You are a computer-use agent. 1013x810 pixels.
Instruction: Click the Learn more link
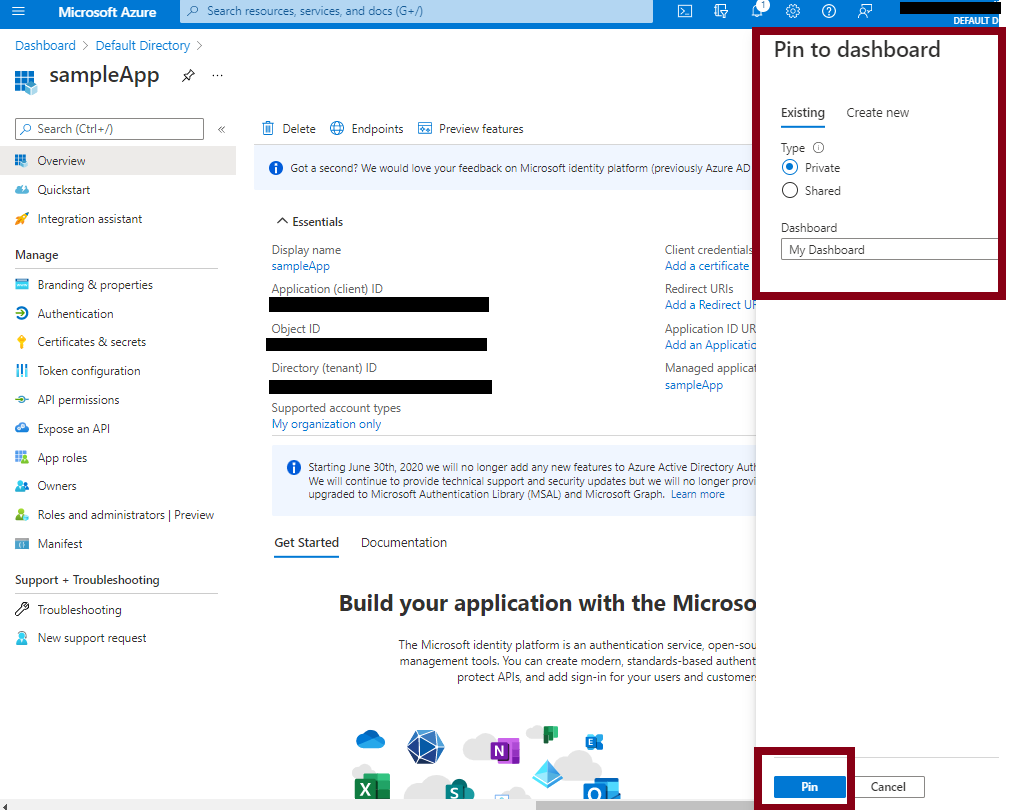pyautogui.click(x=698, y=494)
